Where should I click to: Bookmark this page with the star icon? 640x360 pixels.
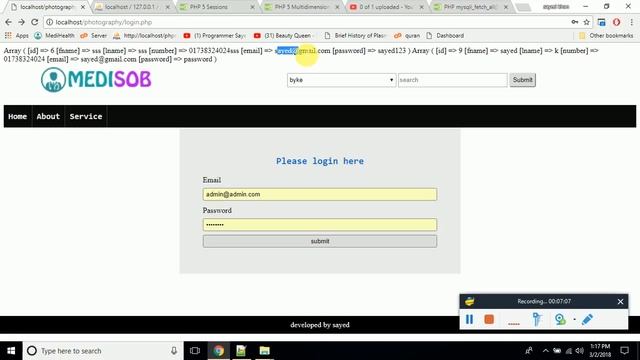click(x=587, y=22)
